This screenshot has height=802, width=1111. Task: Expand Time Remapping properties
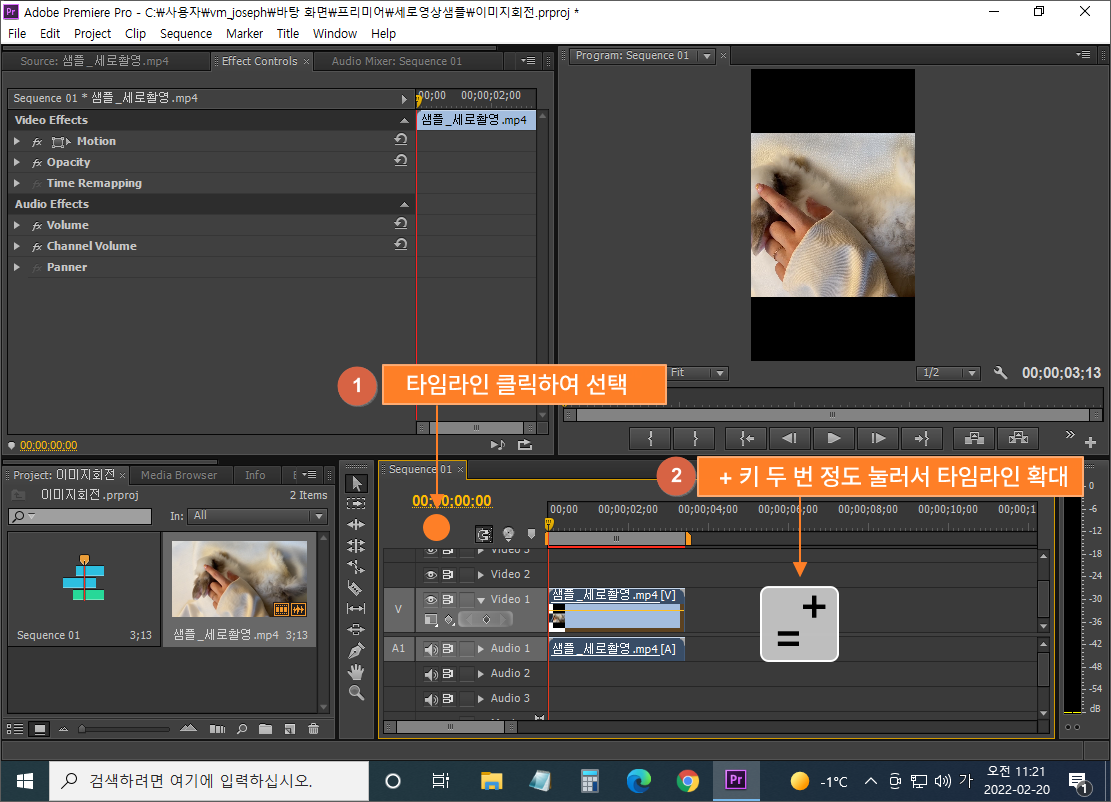(x=17, y=183)
